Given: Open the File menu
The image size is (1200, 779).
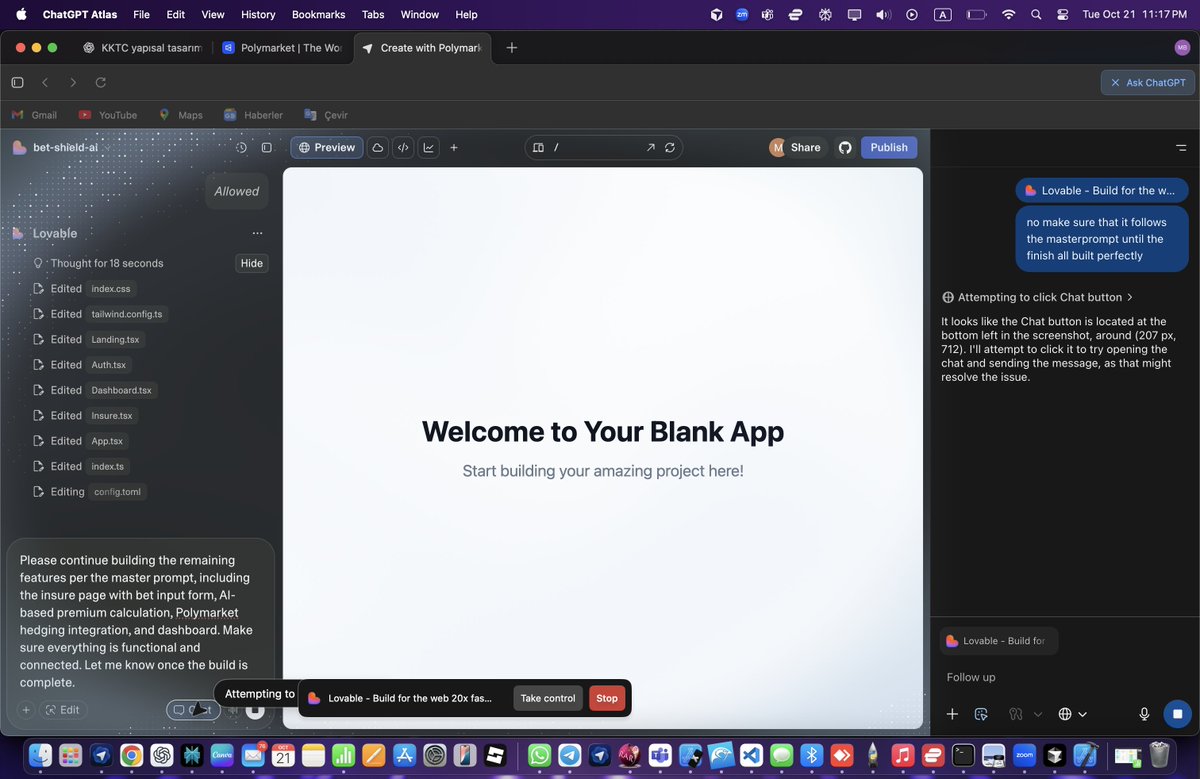Looking at the screenshot, I should click(x=141, y=15).
